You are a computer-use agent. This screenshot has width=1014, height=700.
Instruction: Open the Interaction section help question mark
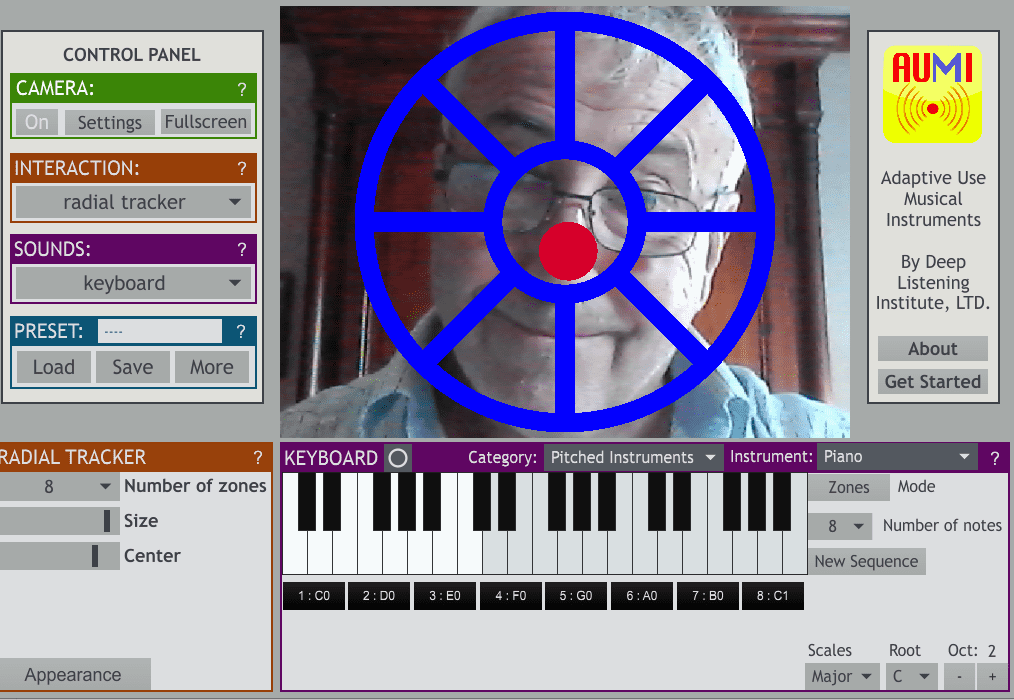(x=241, y=169)
